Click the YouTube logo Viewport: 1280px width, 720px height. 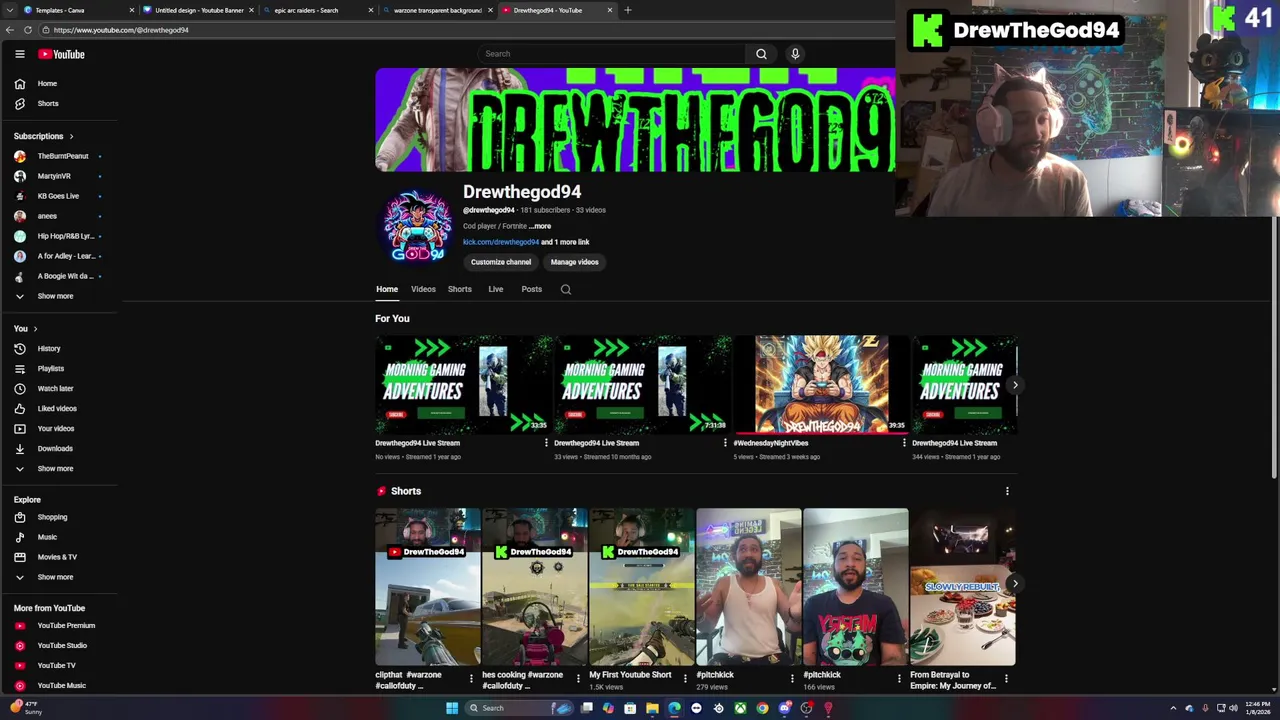pos(61,54)
